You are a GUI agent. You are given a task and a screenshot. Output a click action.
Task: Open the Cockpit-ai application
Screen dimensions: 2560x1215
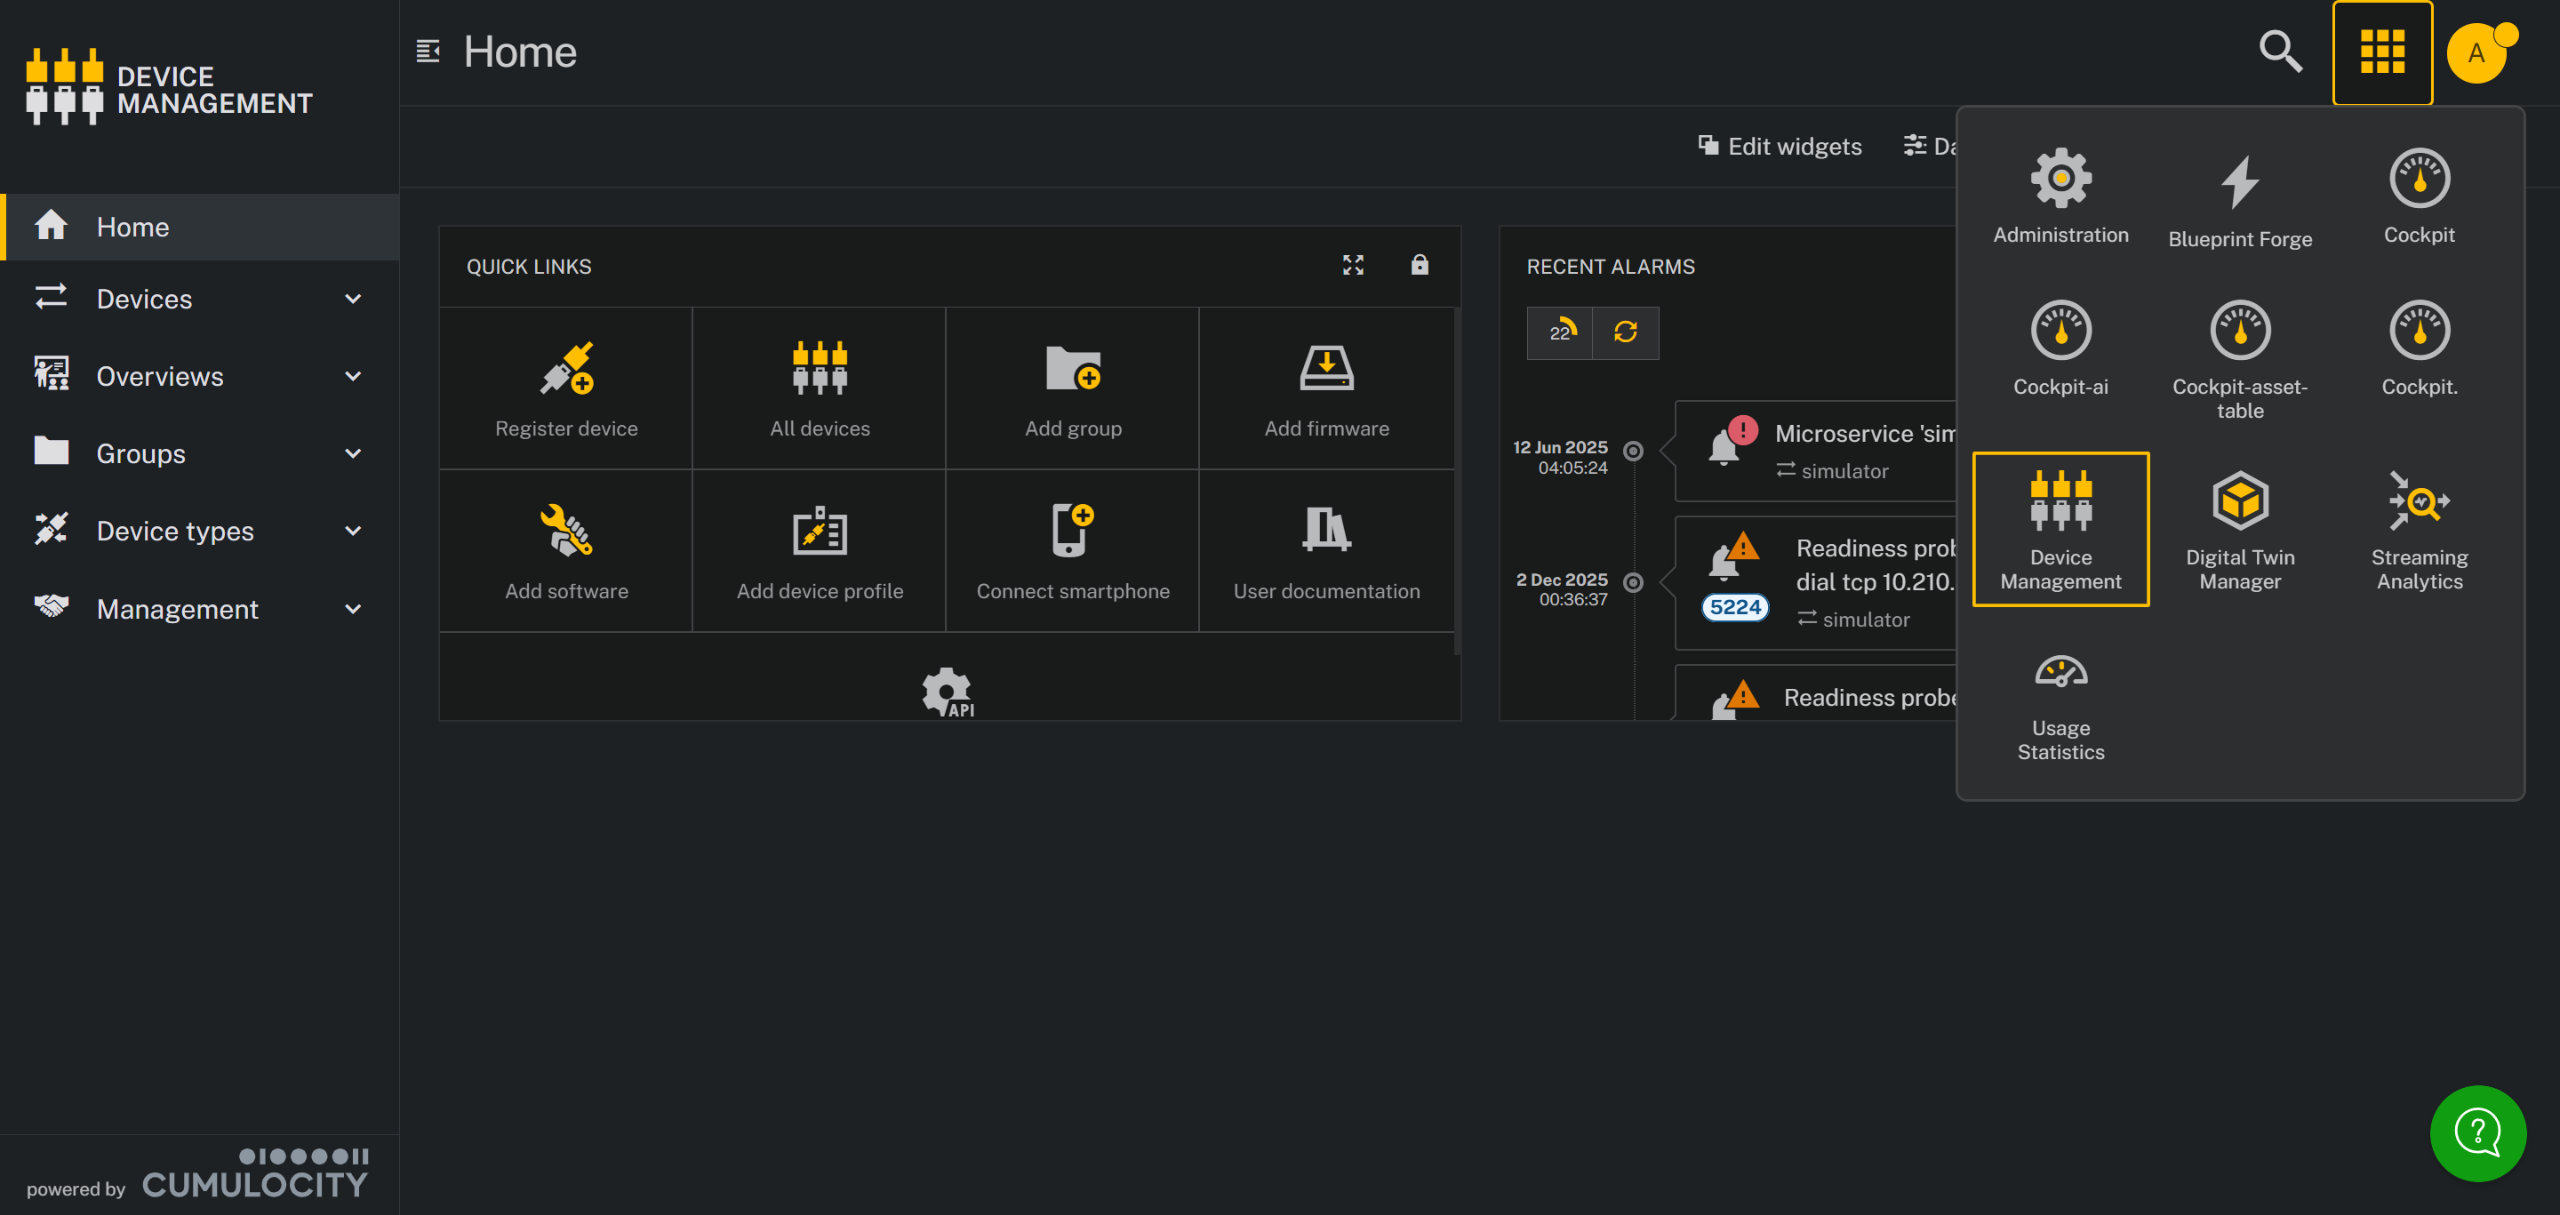pyautogui.click(x=2060, y=348)
